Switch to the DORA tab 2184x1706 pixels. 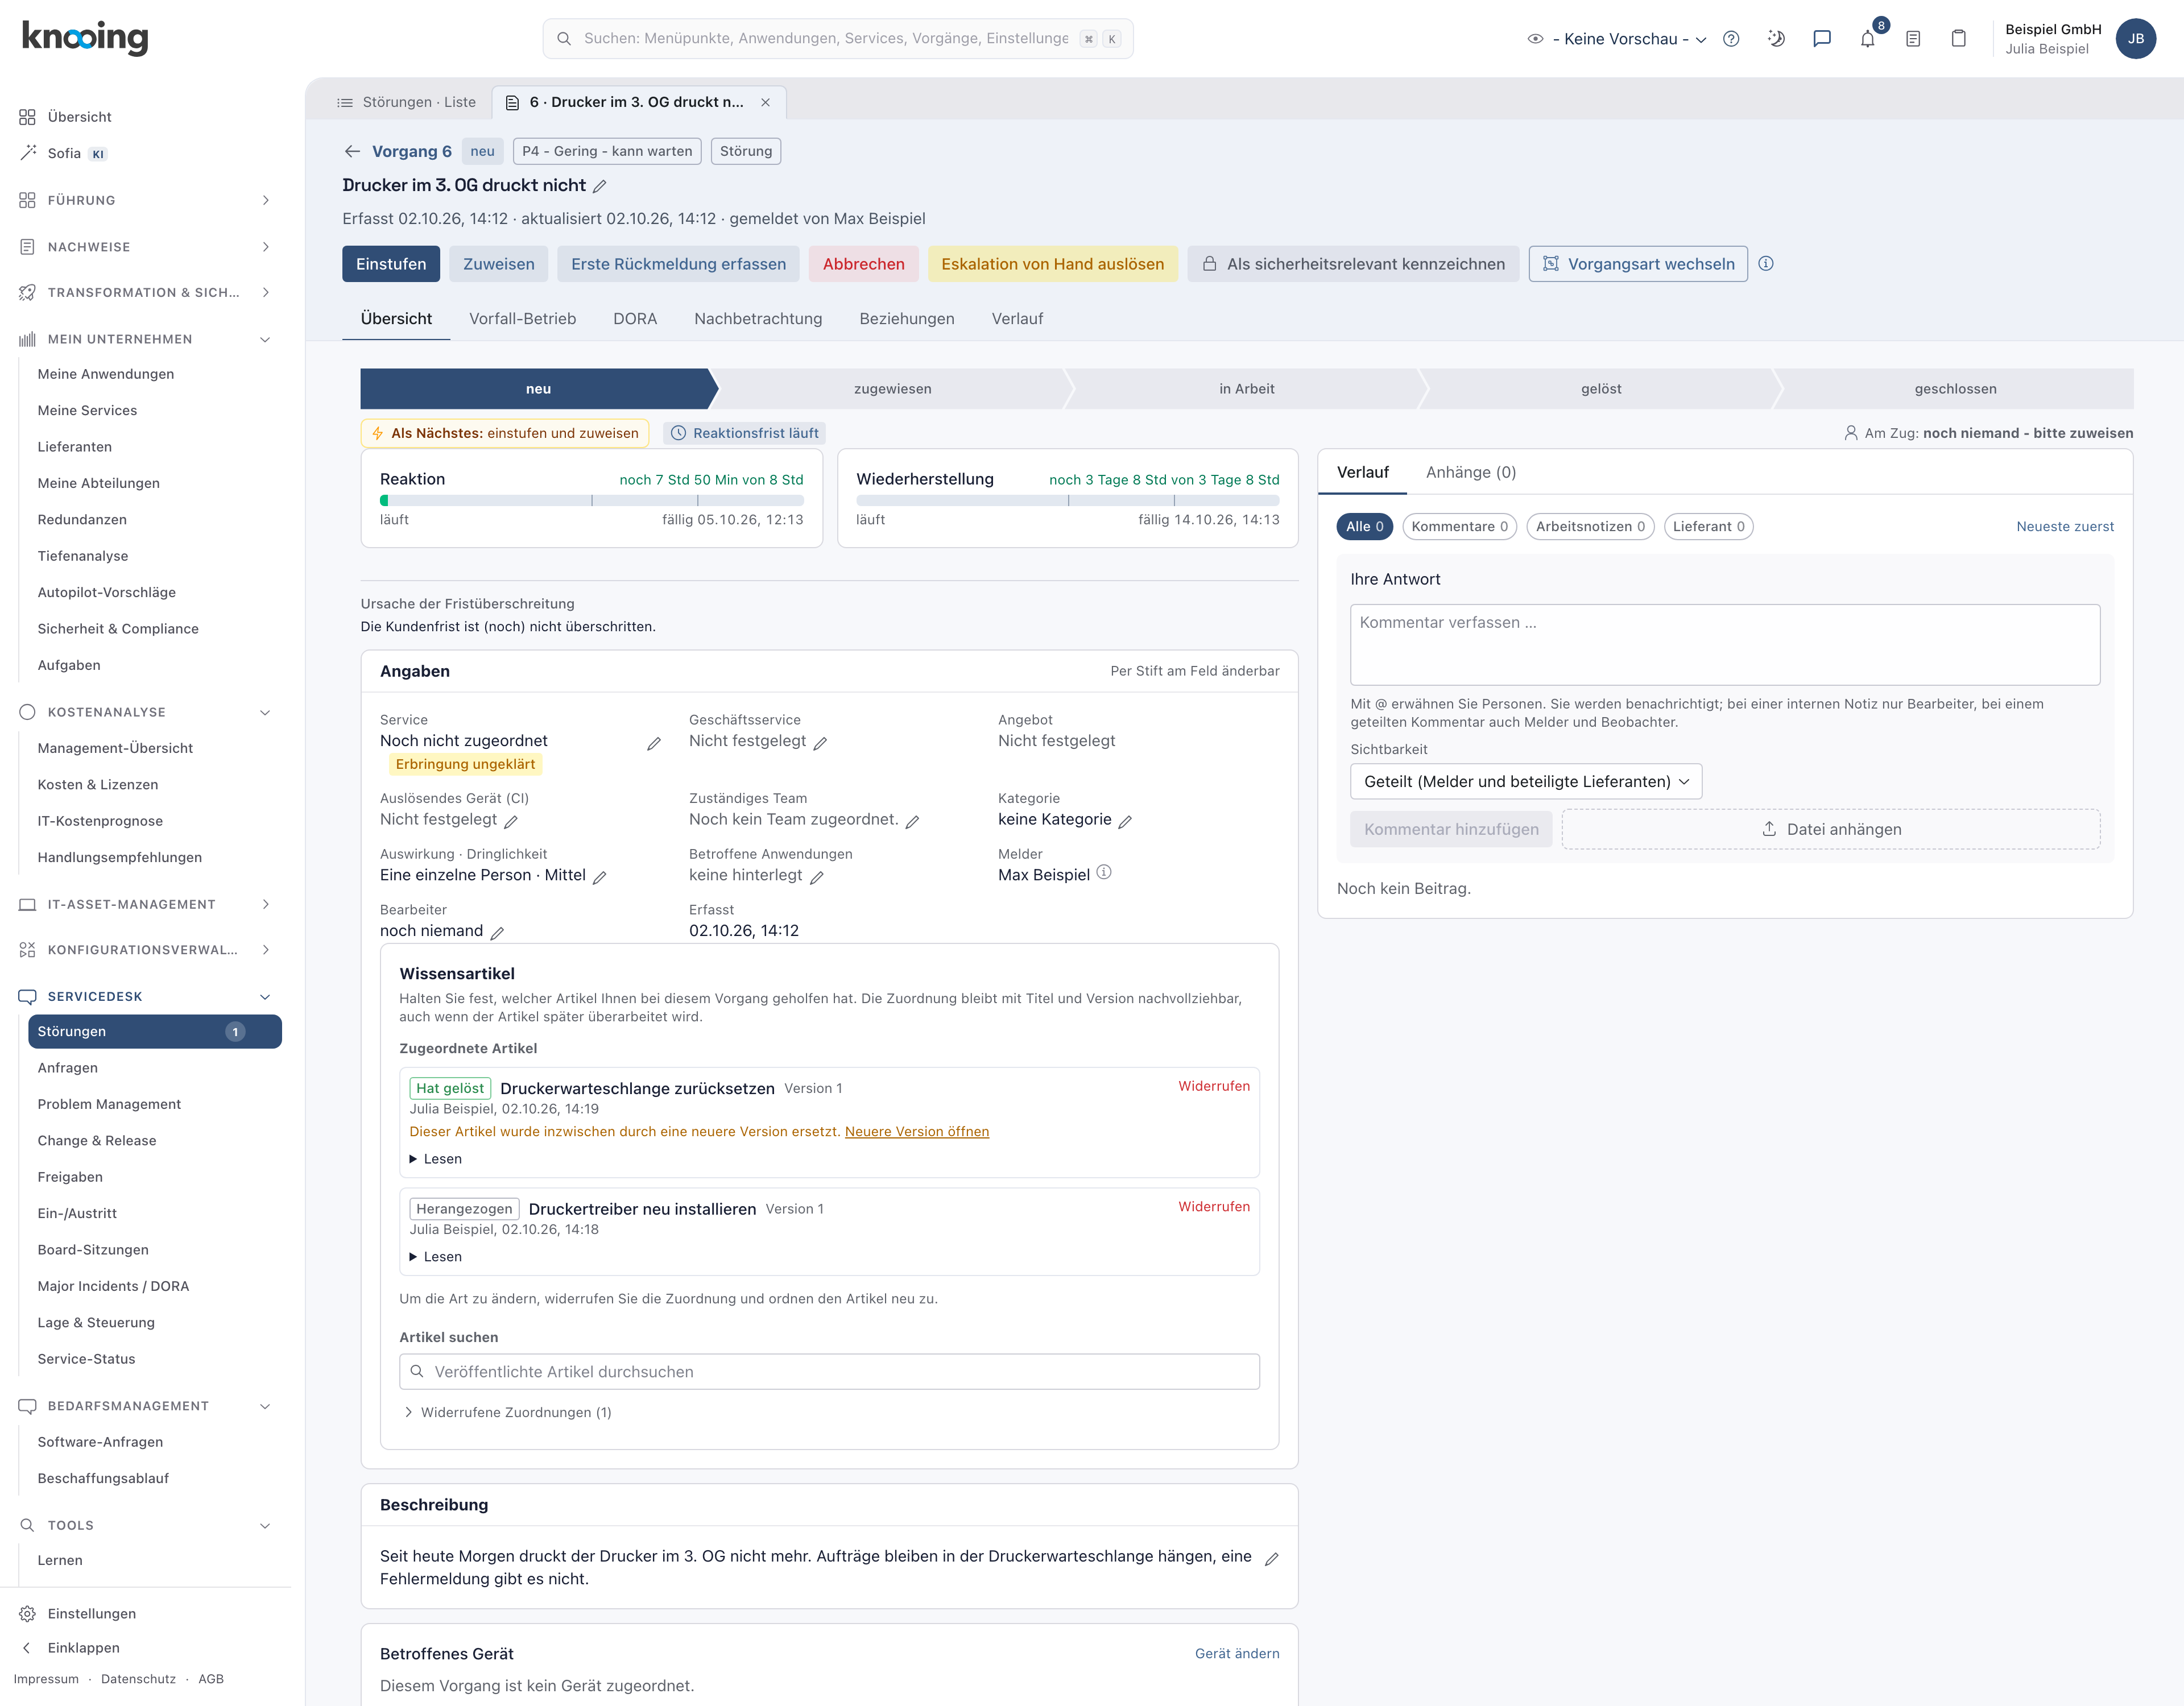(x=635, y=319)
